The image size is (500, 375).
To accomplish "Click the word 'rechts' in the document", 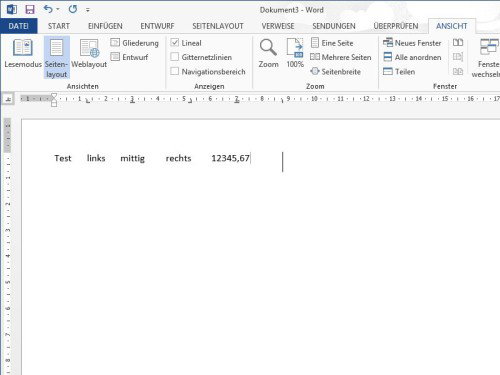I will tap(178, 158).
